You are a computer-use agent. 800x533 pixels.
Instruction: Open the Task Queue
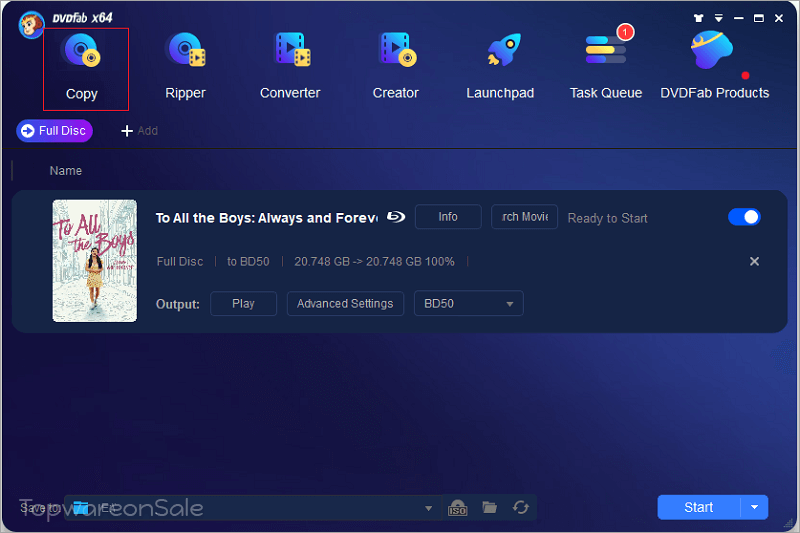pos(606,66)
